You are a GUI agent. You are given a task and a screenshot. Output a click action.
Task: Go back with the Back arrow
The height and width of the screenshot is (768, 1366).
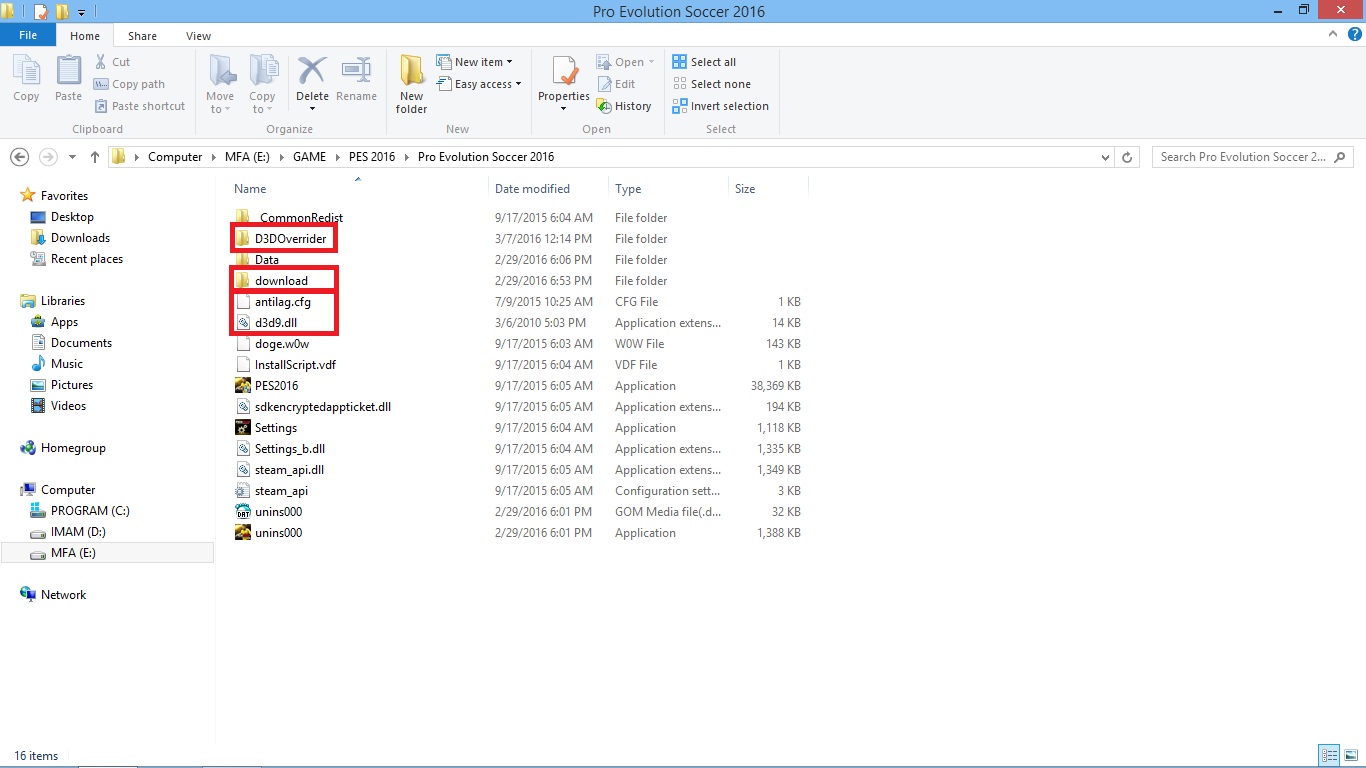click(x=19, y=157)
